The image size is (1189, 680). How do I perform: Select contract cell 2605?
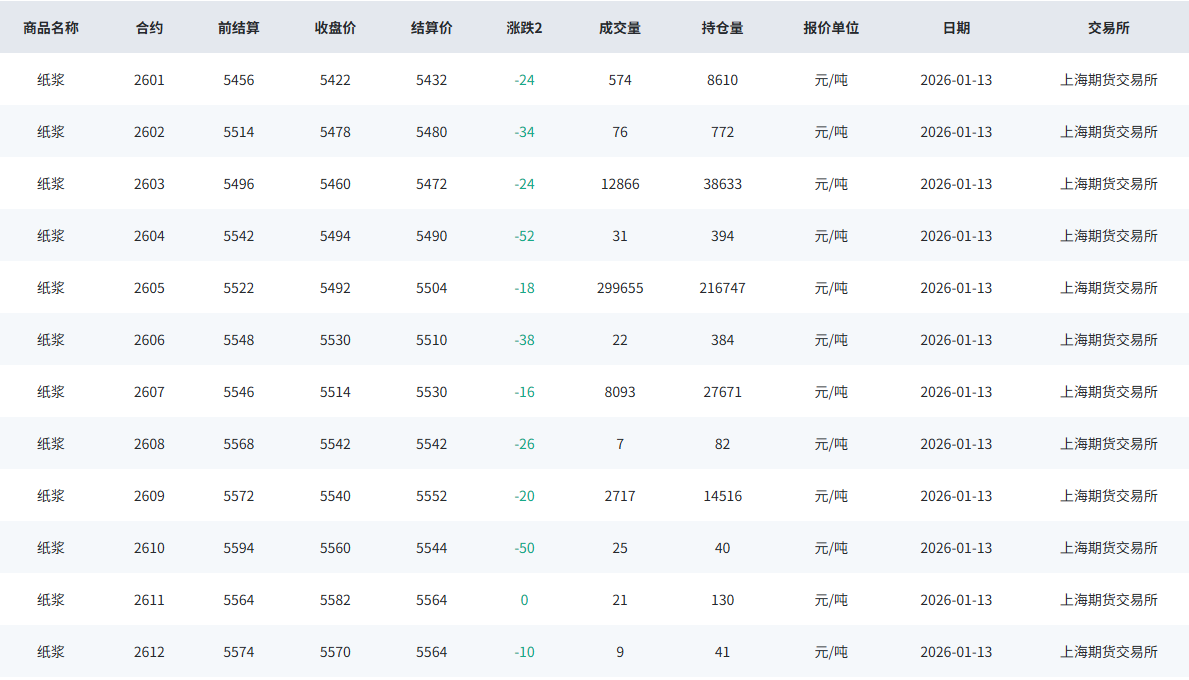tap(149, 288)
